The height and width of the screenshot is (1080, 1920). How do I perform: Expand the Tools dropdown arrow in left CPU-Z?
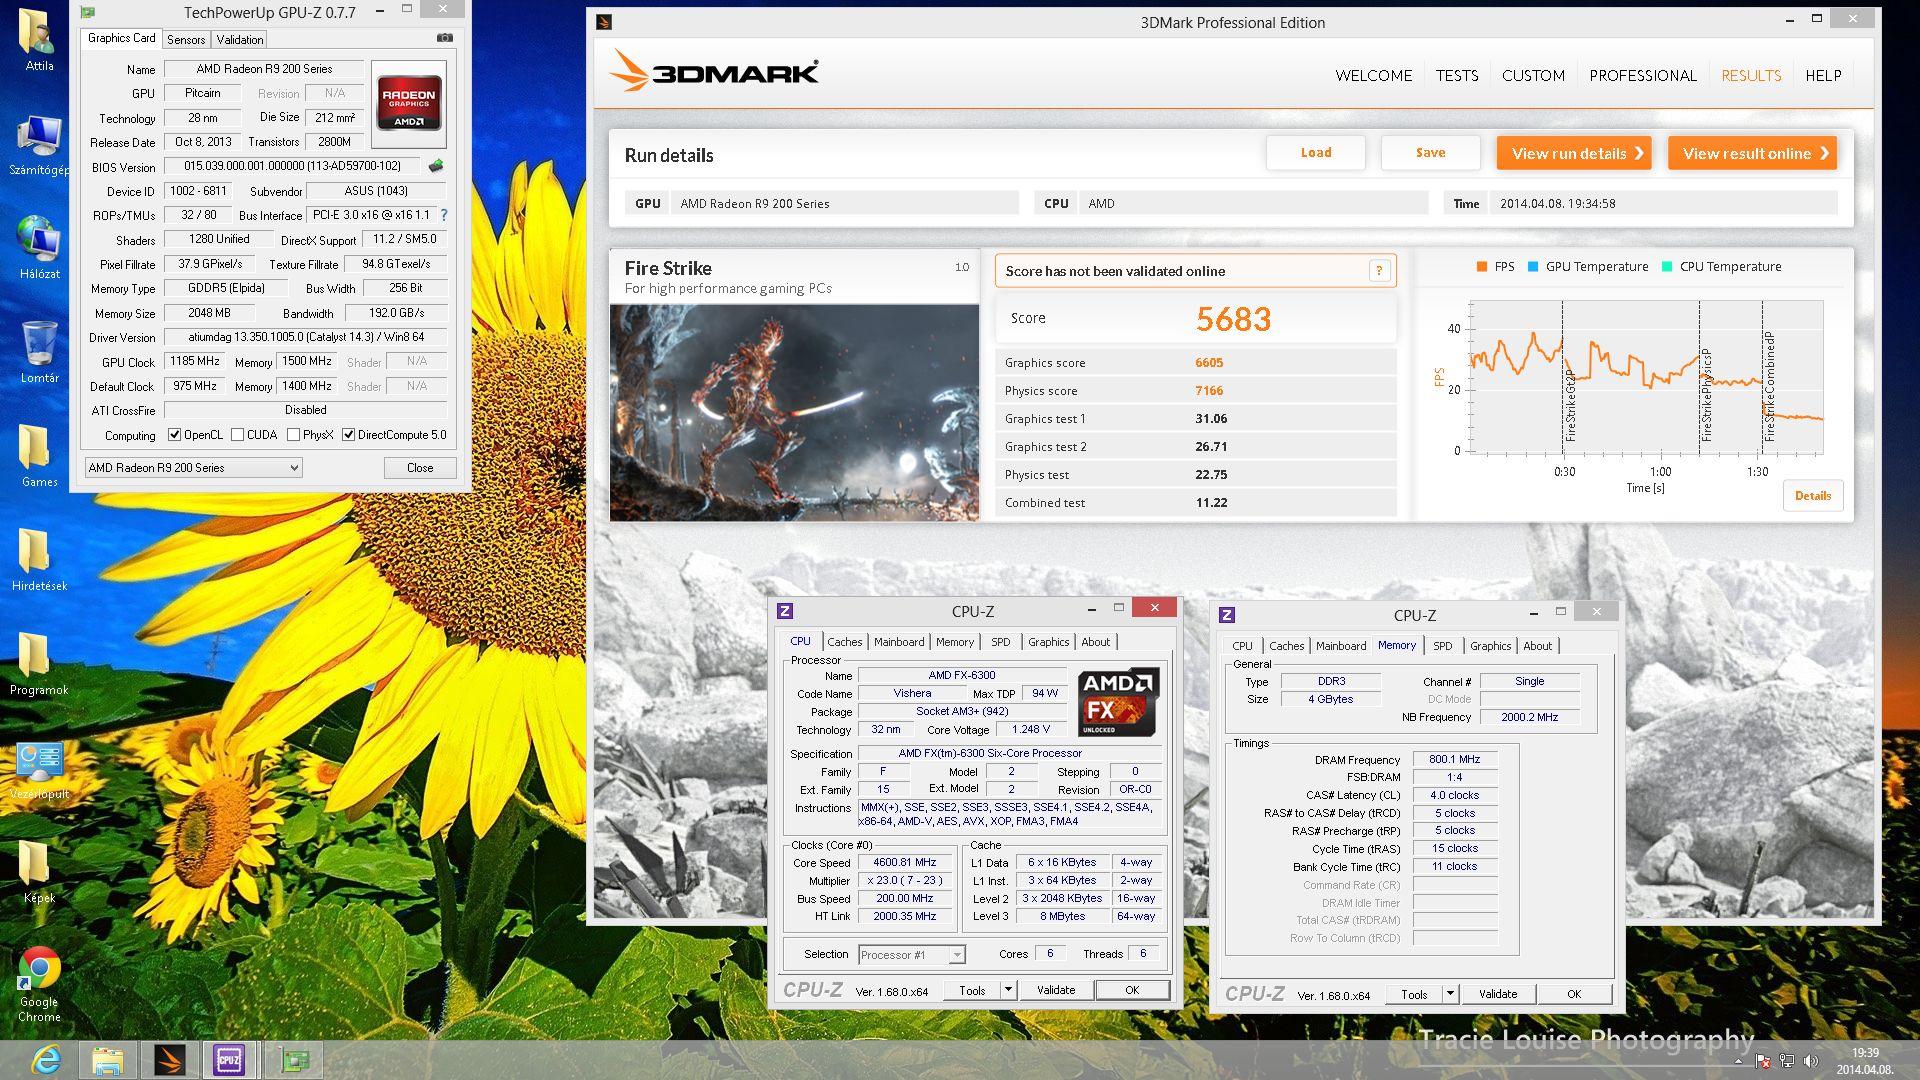(1008, 990)
